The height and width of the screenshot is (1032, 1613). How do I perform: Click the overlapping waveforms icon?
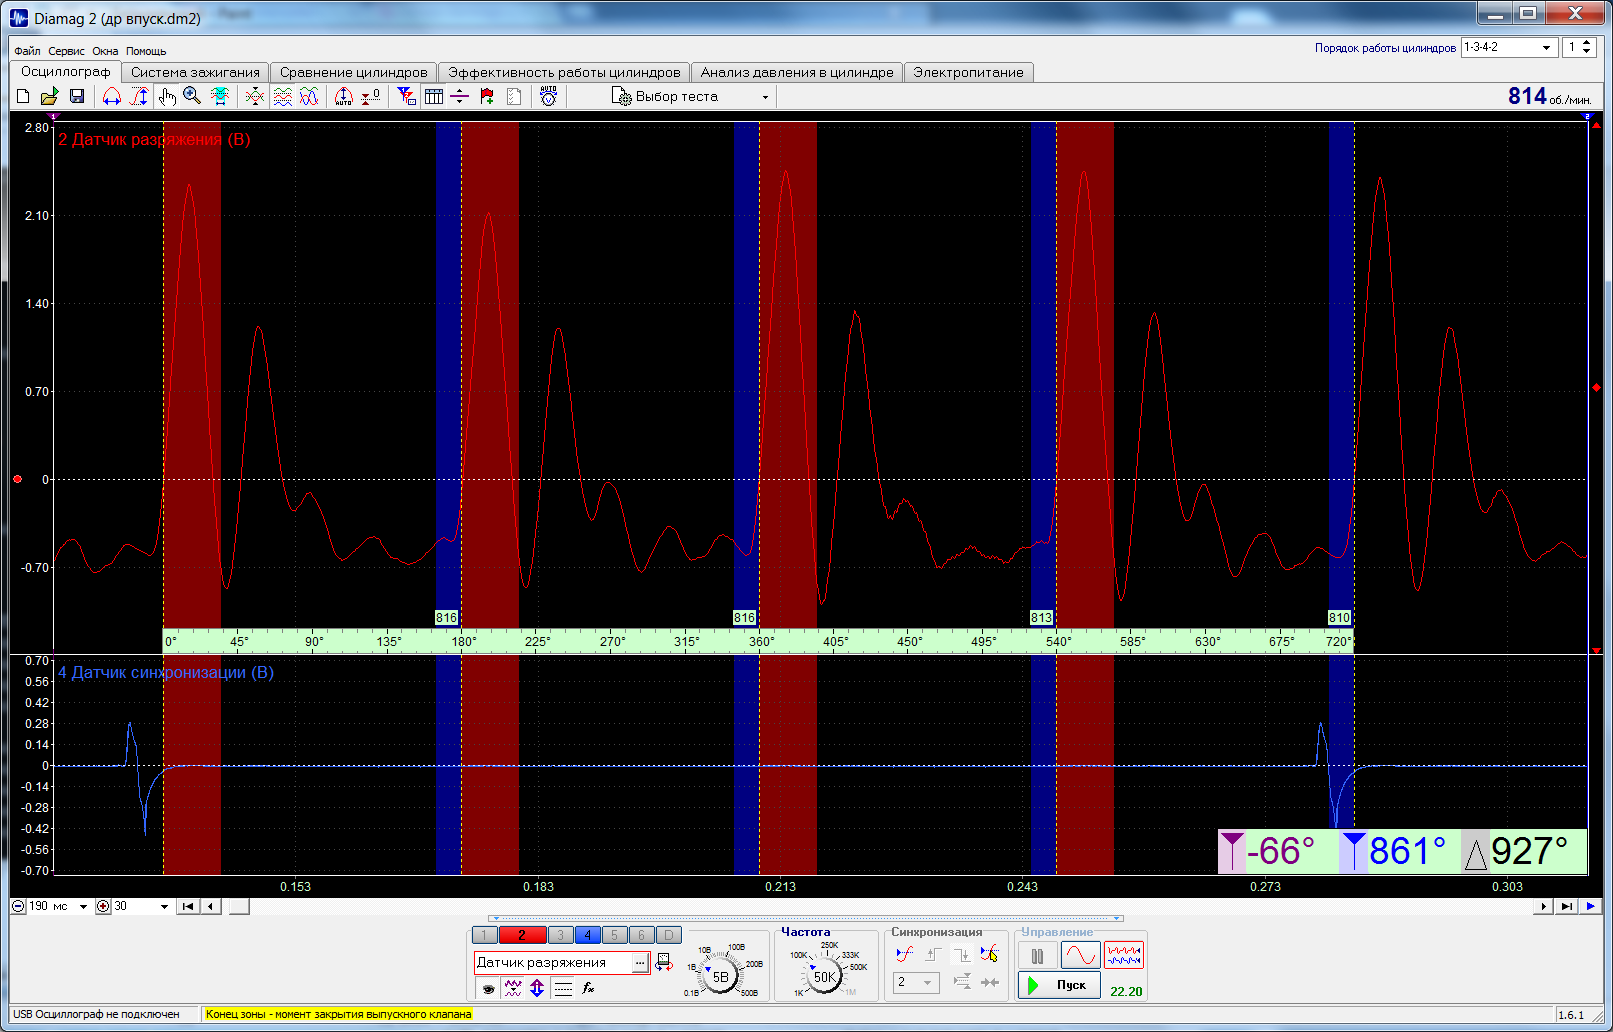coord(309,96)
